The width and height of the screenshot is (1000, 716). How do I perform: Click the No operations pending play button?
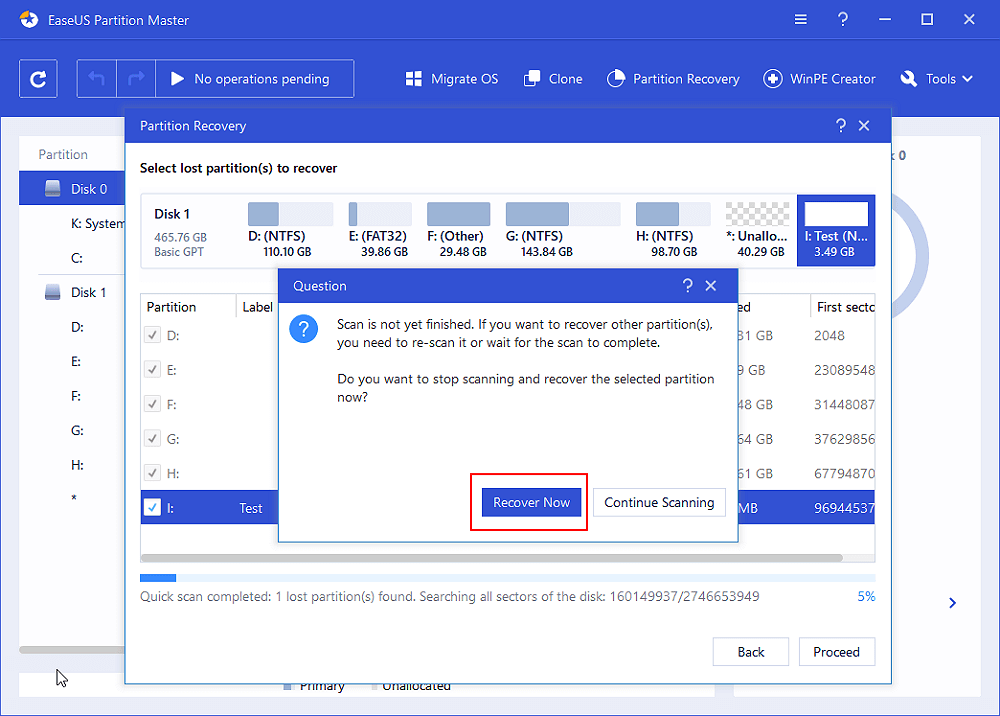(x=254, y=78)
